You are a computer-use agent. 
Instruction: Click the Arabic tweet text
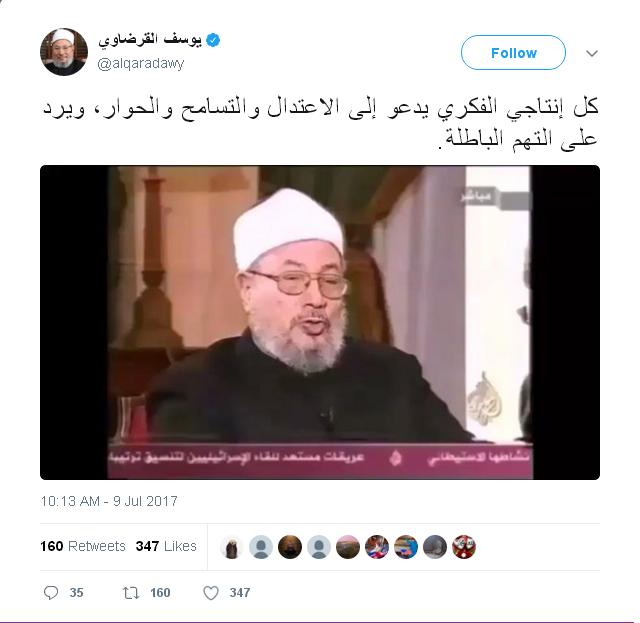point(320,123)
